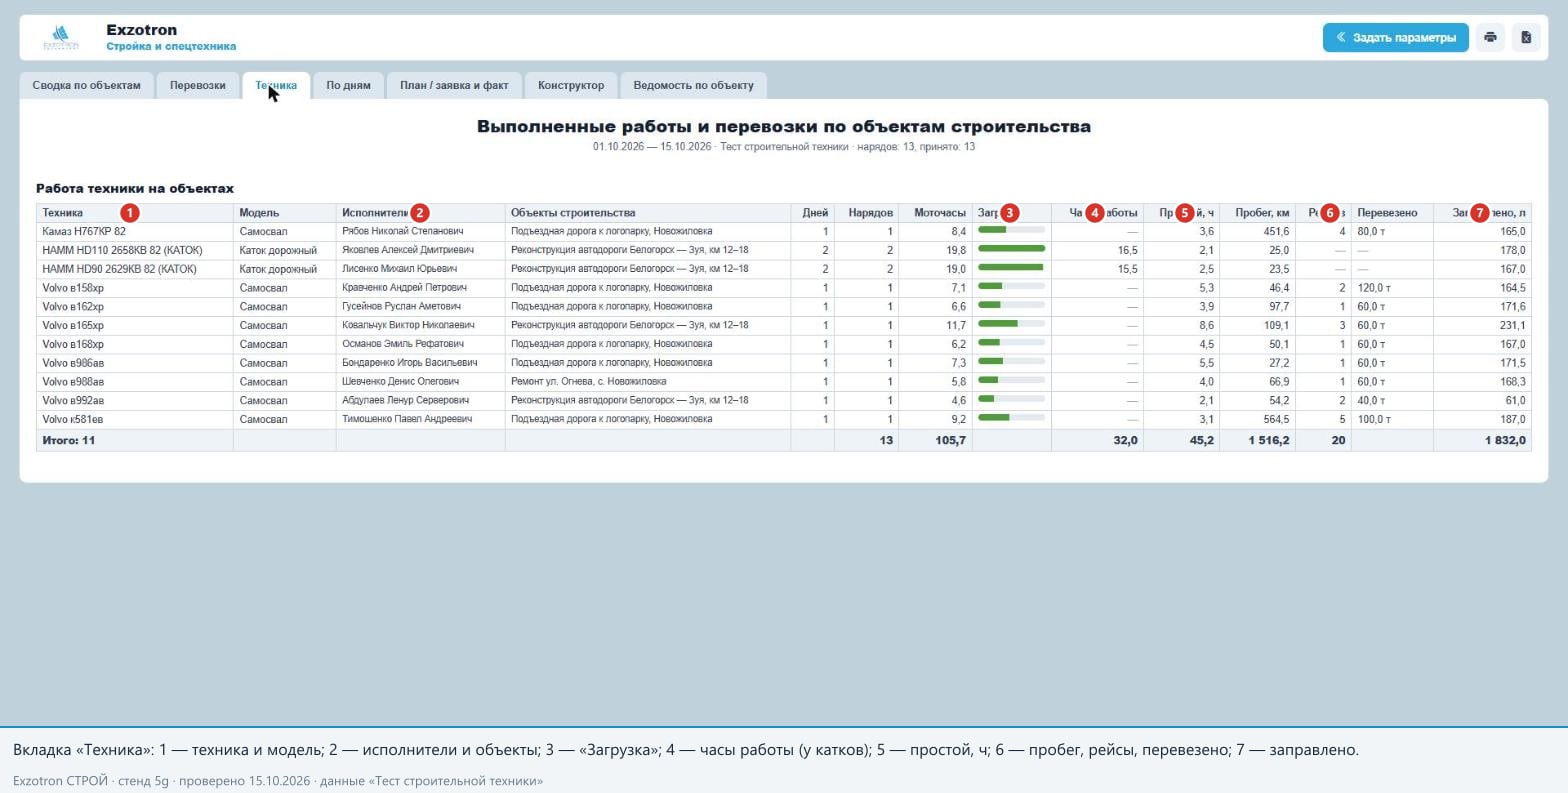The image size is (1568, 793).
Task: Click mileage value «564,5»
Action: (1276, 420)
